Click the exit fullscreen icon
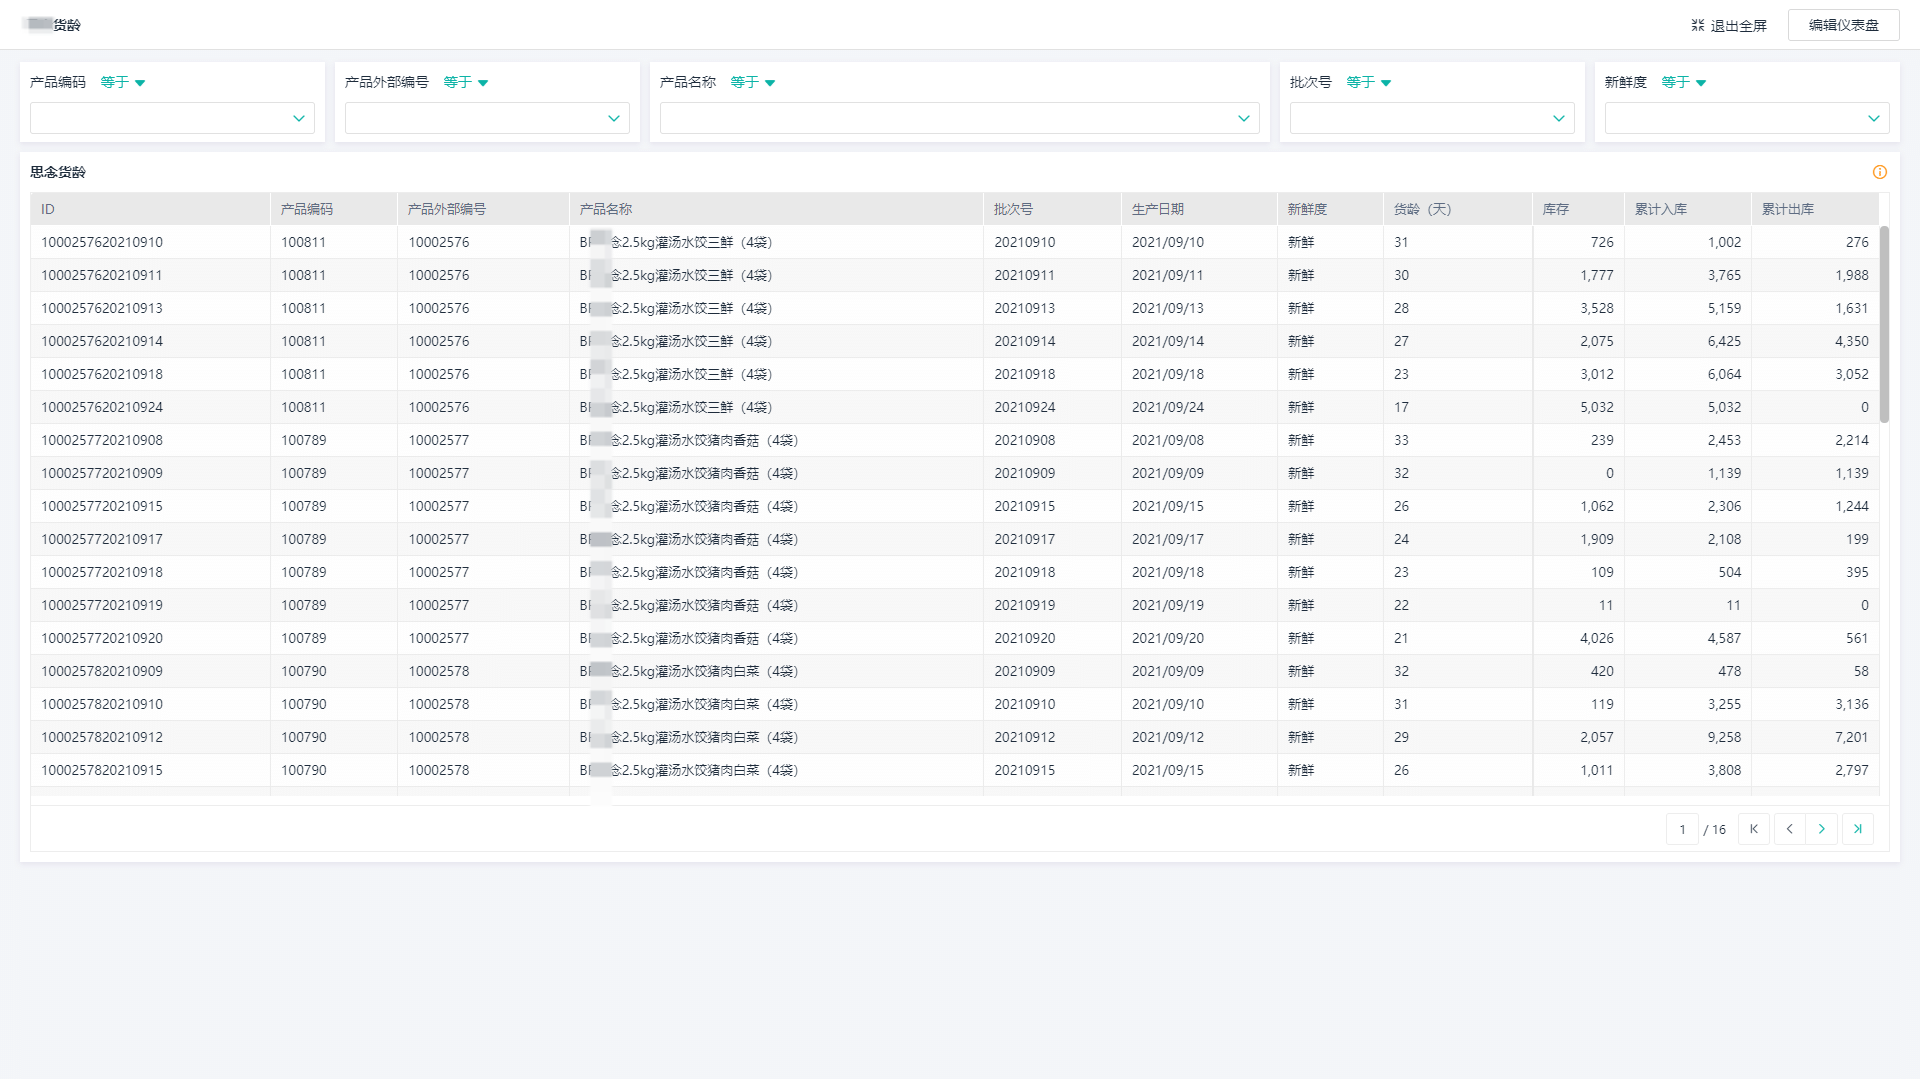Viewport: 1920px width, 1079px height. [1697, 25]
